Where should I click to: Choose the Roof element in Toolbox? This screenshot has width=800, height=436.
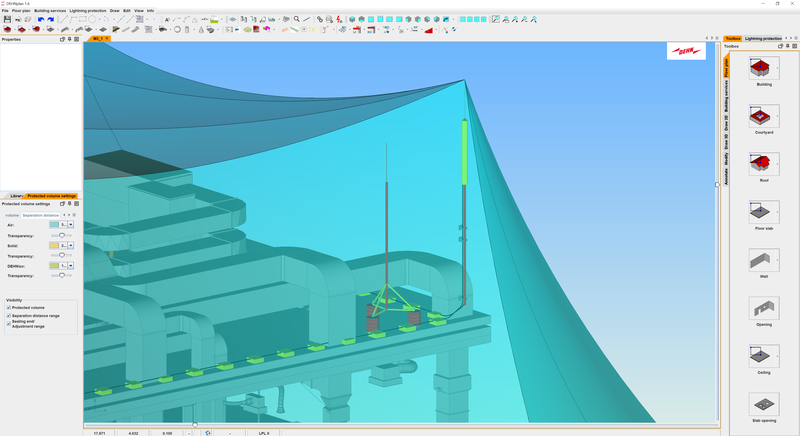tap(763, 164)
